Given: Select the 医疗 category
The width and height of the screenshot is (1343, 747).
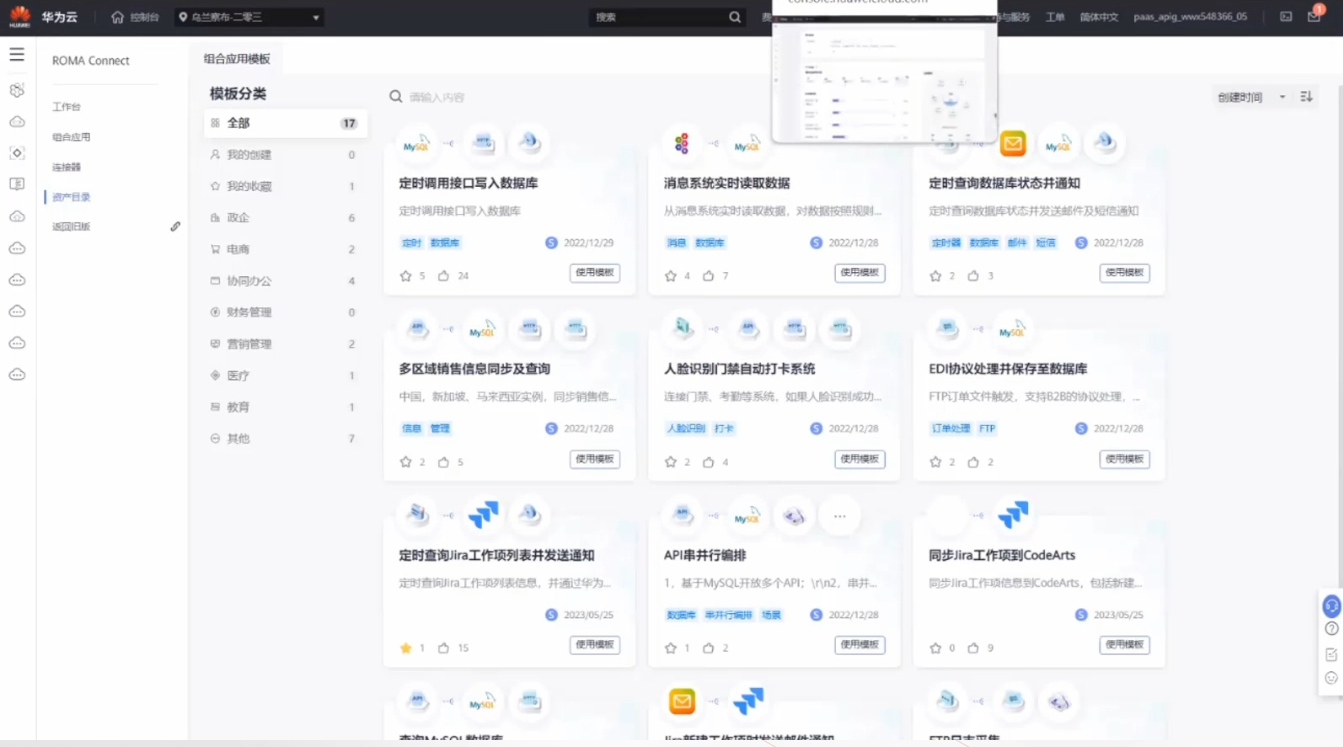Looking at the screenshot, I should (x=285, y=376).
